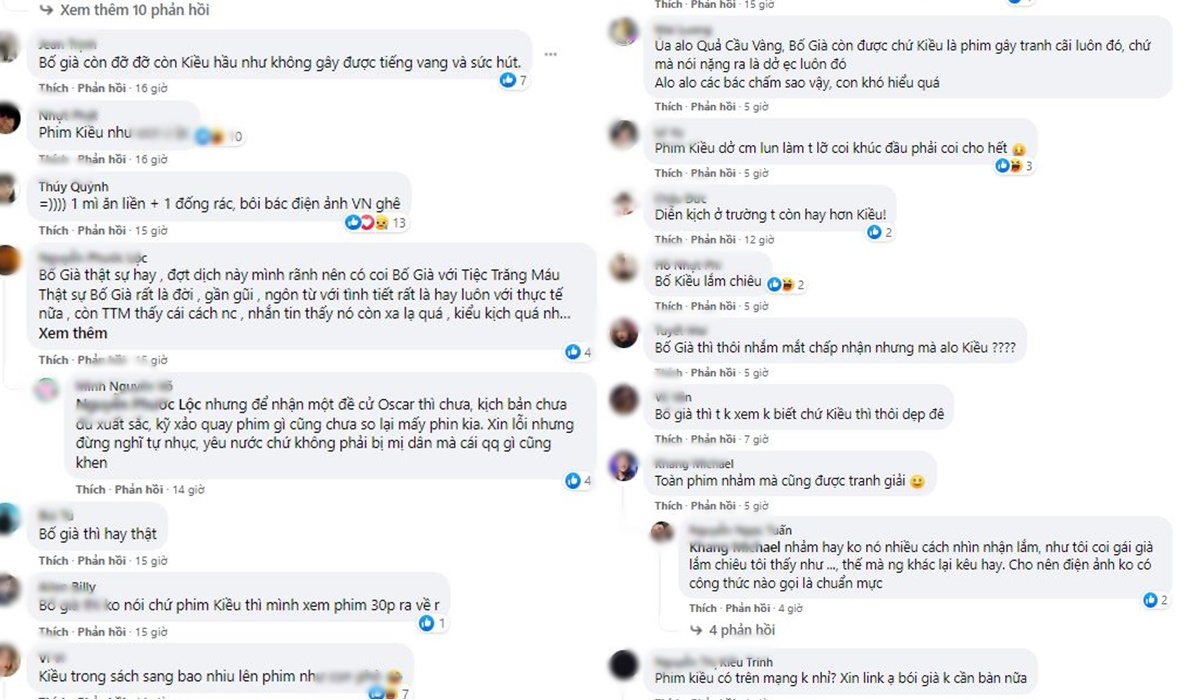Expand '4 phản hồi' reply thread
Viewport: 1200px width, 700px height.
pyautogui.click(x=741, y=631)
